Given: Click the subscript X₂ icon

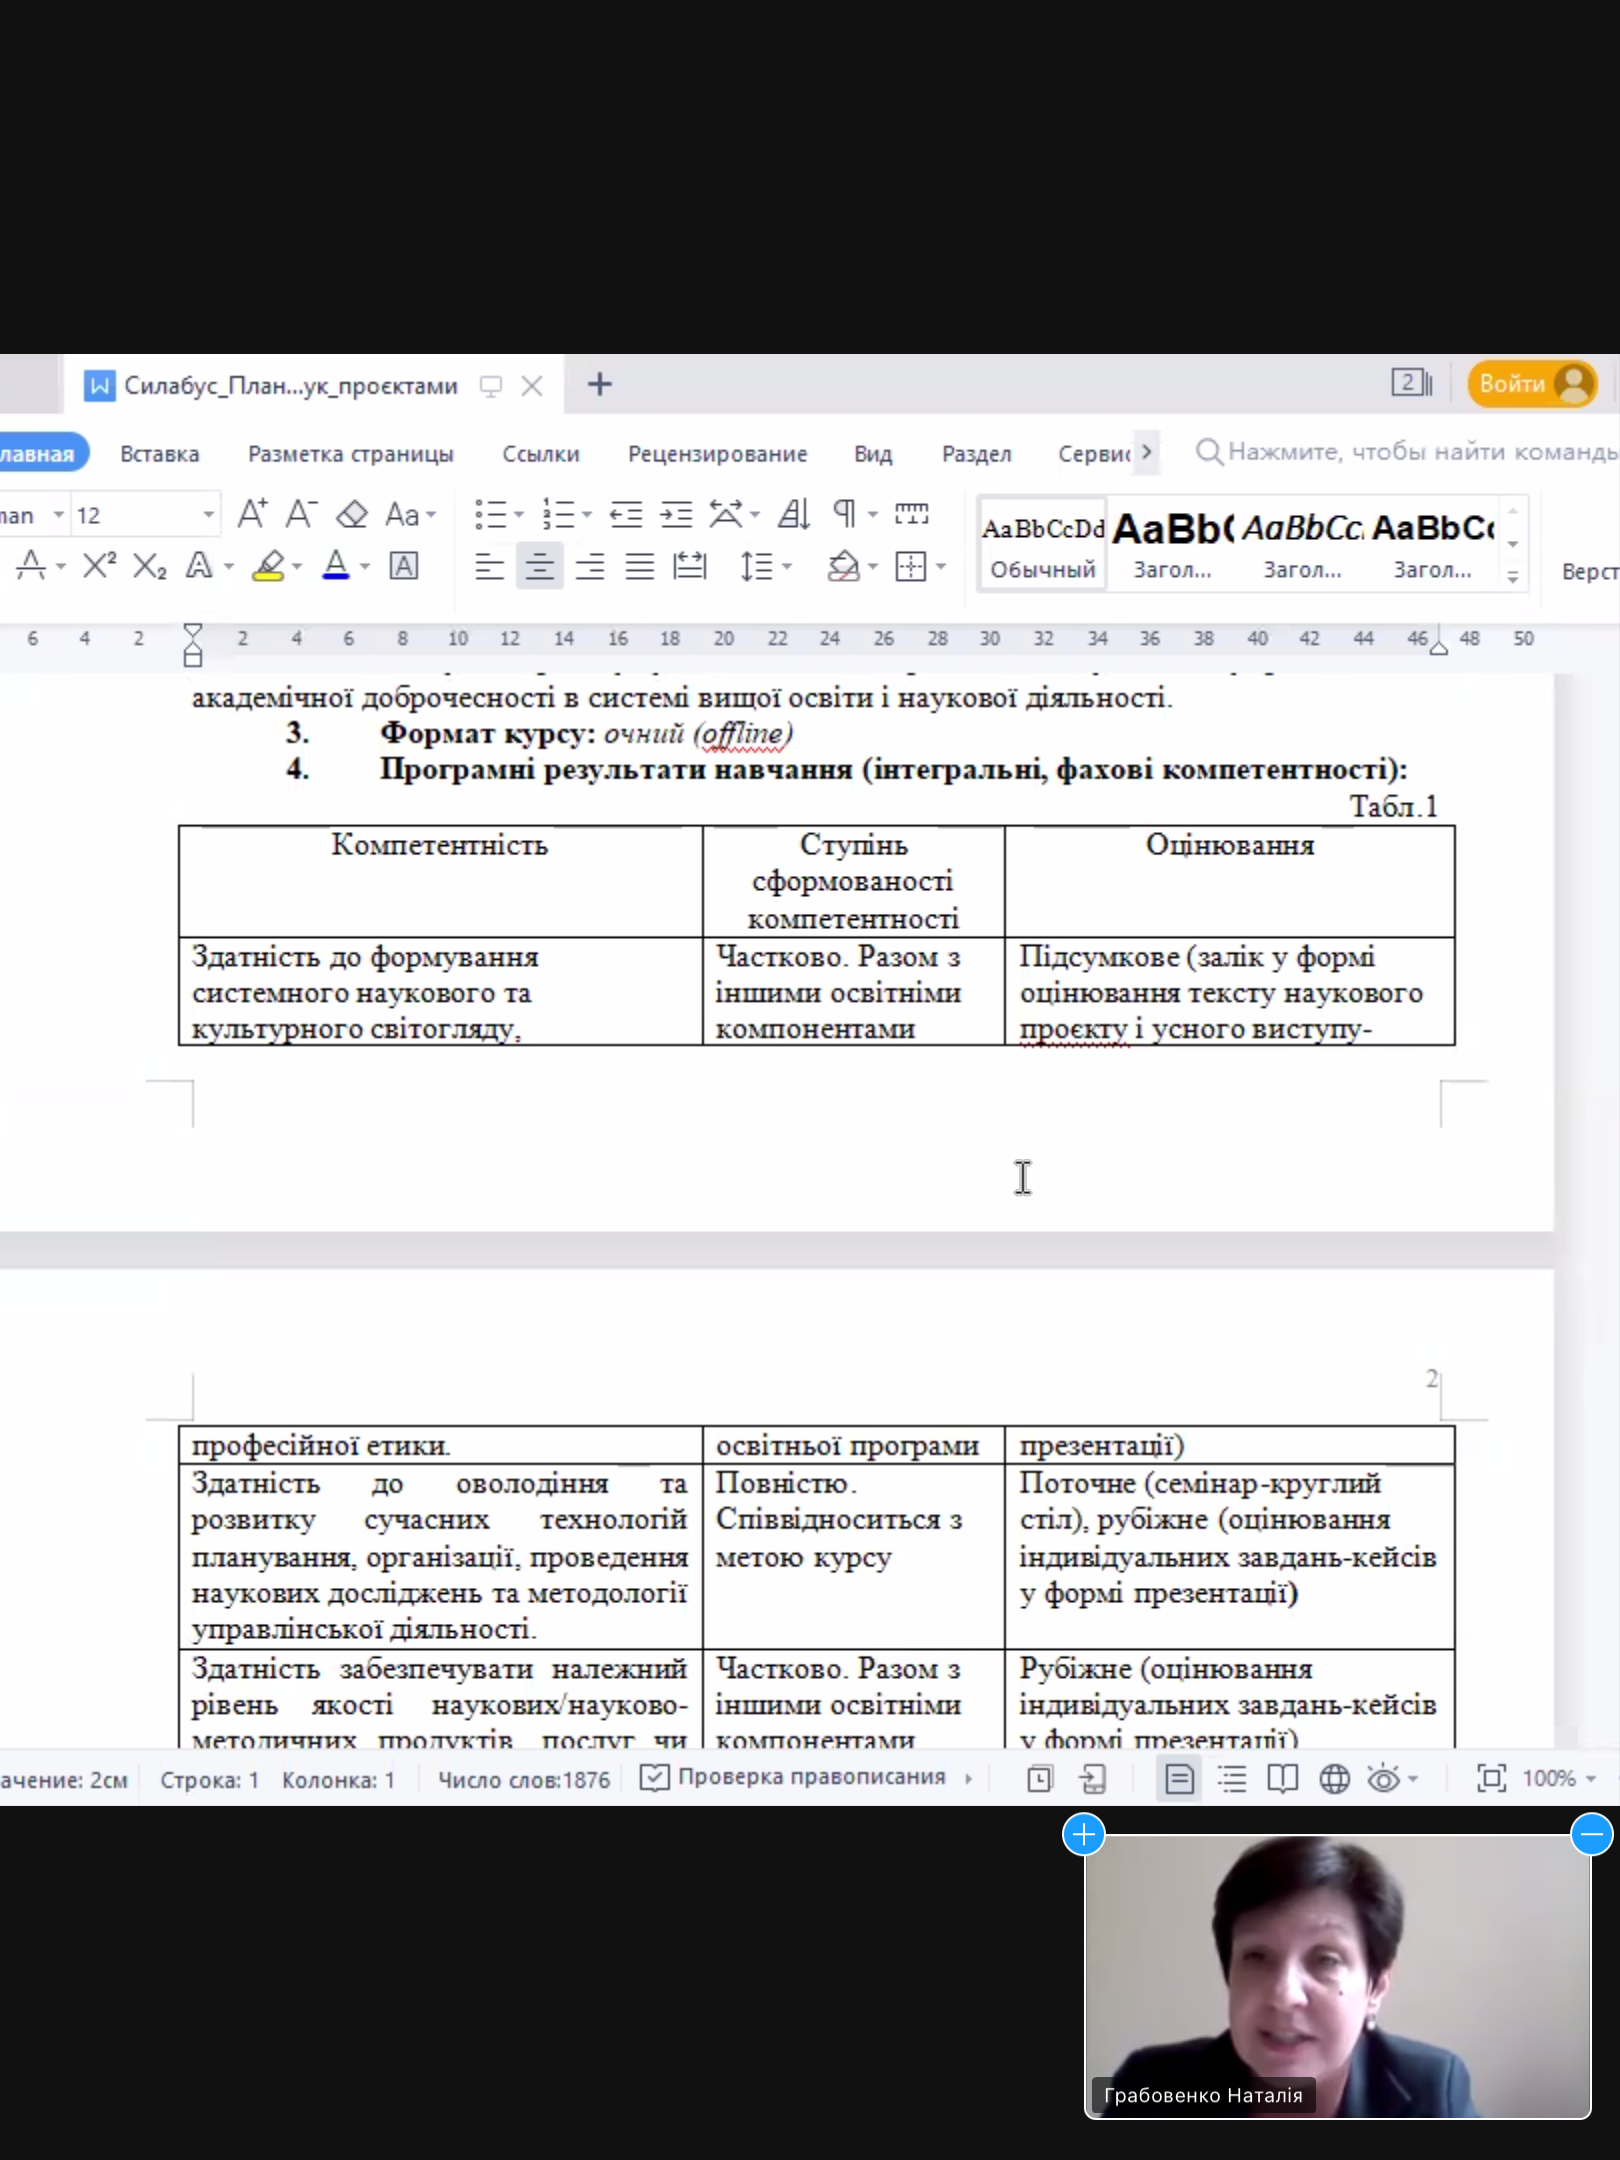Looking at the screenshot, I should [149, 566].
